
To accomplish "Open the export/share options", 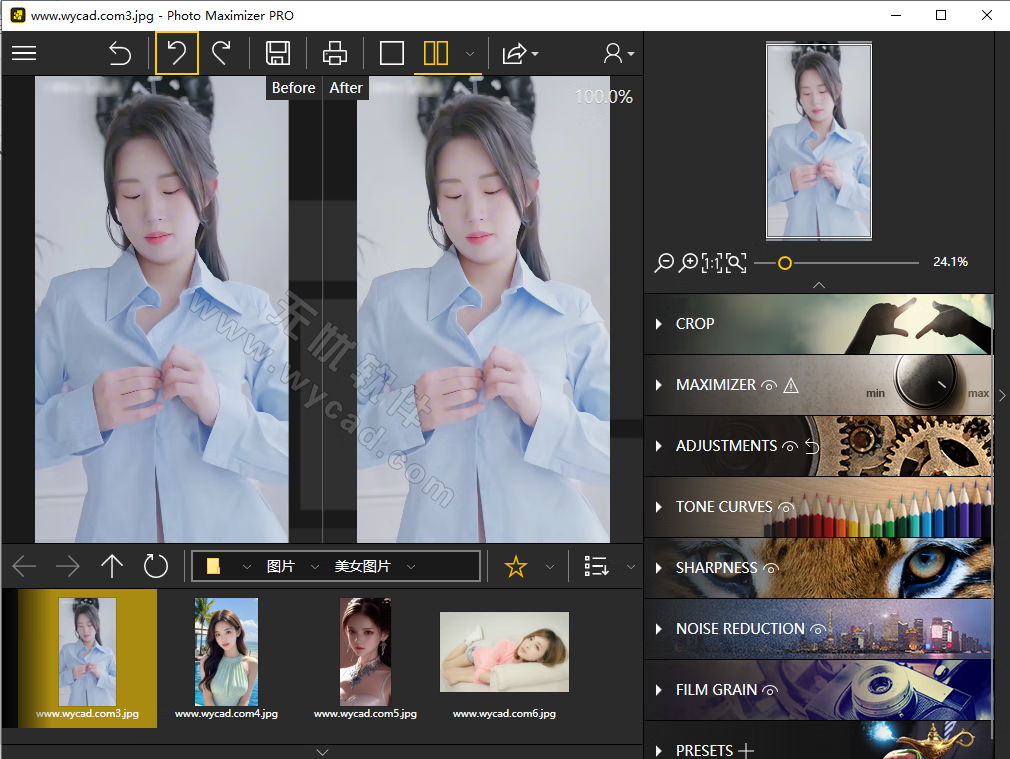I will 514,53.
